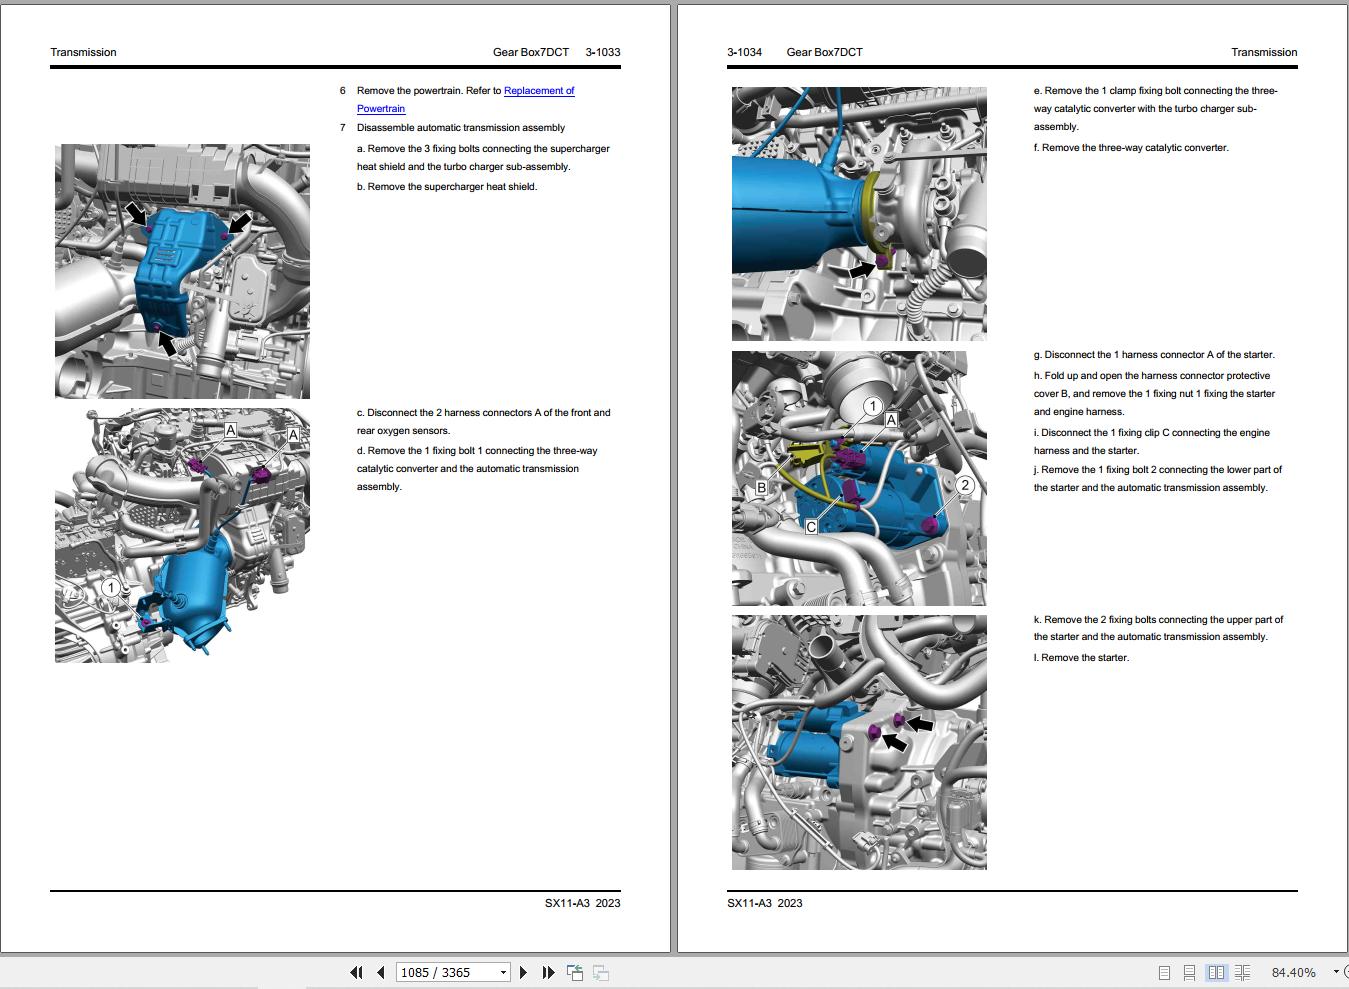Click the "Powertrain" hyperlink
This screenshot has height=989, width=1349.
(381, 108)
